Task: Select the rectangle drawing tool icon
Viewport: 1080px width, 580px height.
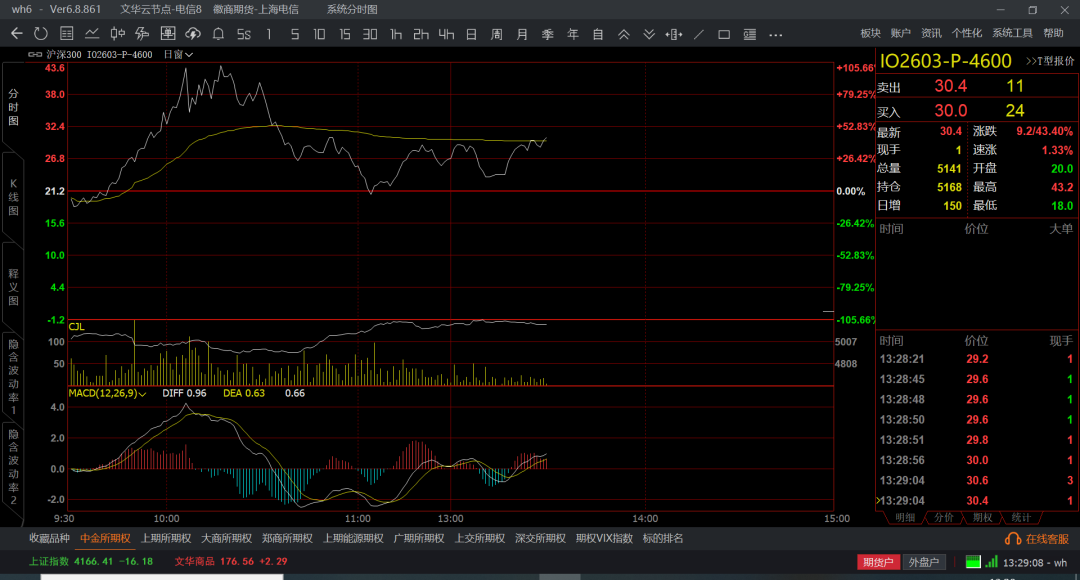Action: tap(724, 34)
